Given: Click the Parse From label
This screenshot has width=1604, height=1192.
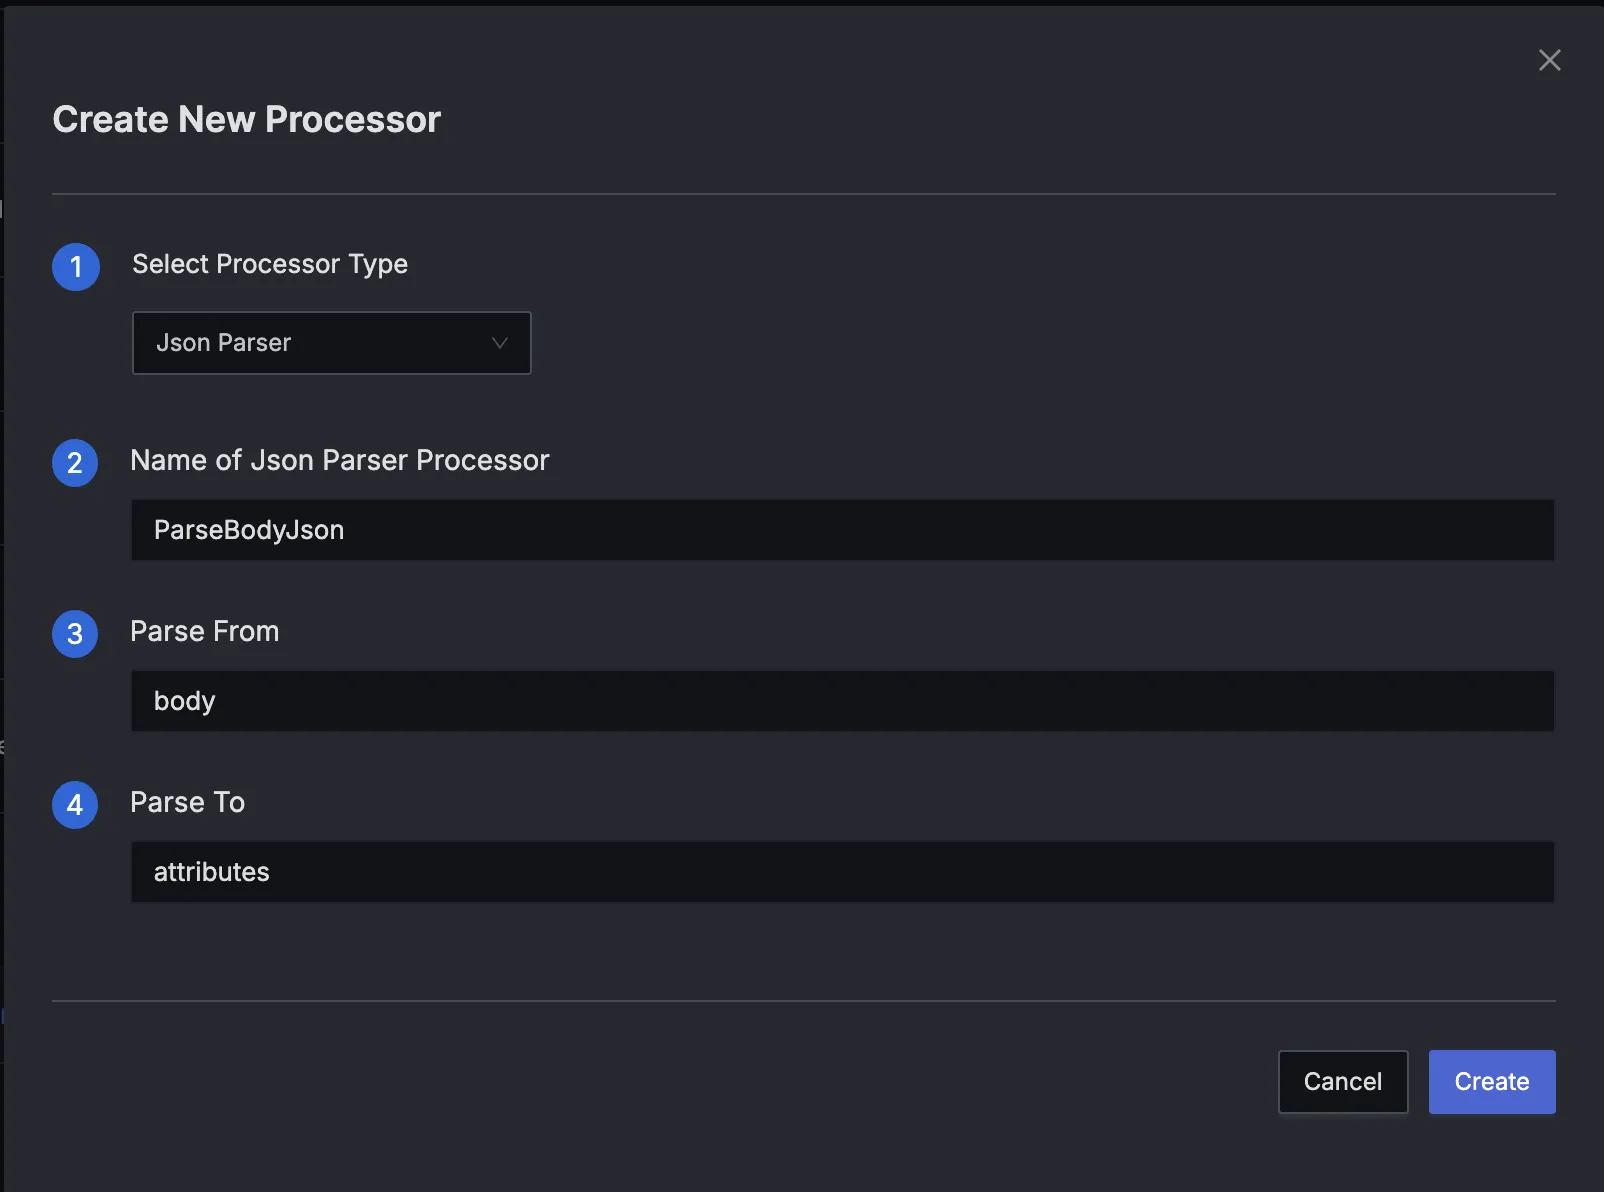Looking at the screenshot, I should pyautogui.click(x=205, y=631).
